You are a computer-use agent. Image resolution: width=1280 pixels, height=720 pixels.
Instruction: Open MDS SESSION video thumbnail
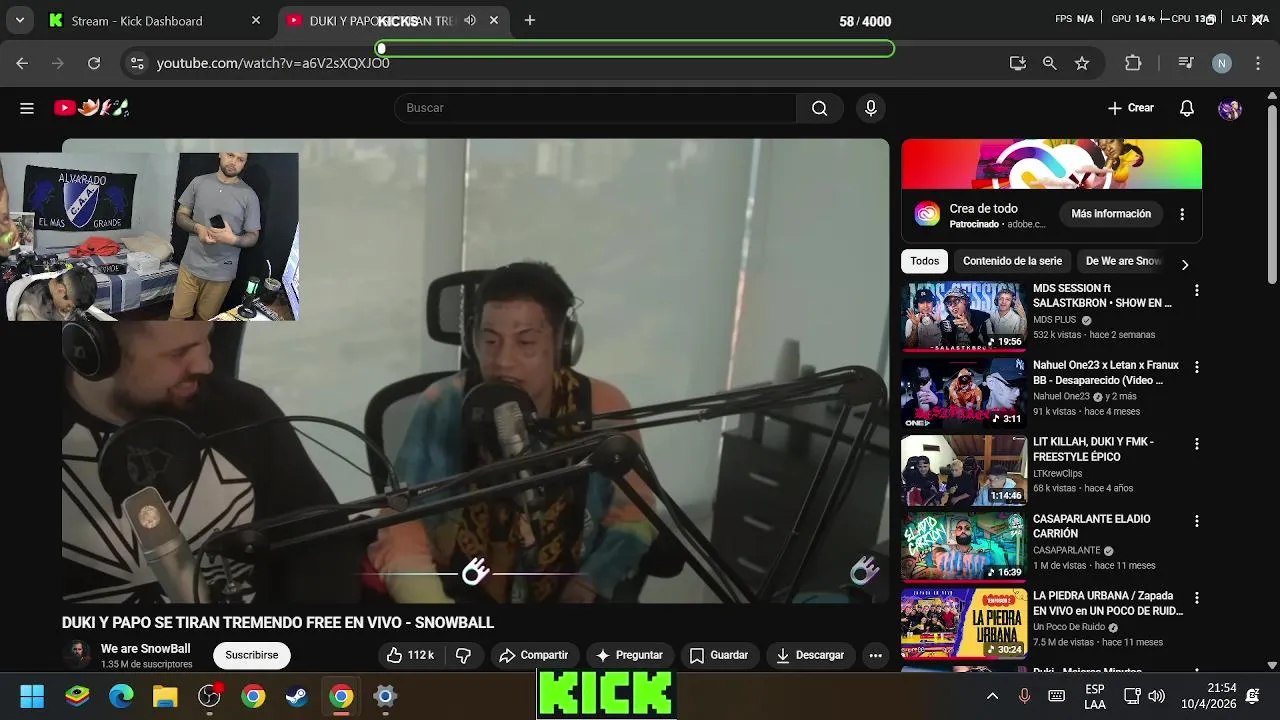(x=964, y=316)
